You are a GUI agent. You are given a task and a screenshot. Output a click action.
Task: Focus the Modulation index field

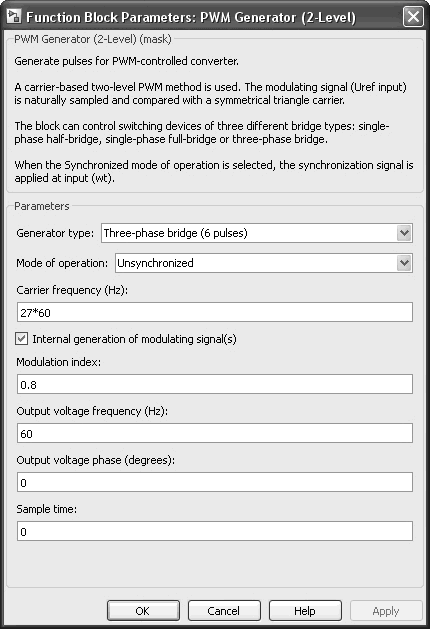pos(215,384)
